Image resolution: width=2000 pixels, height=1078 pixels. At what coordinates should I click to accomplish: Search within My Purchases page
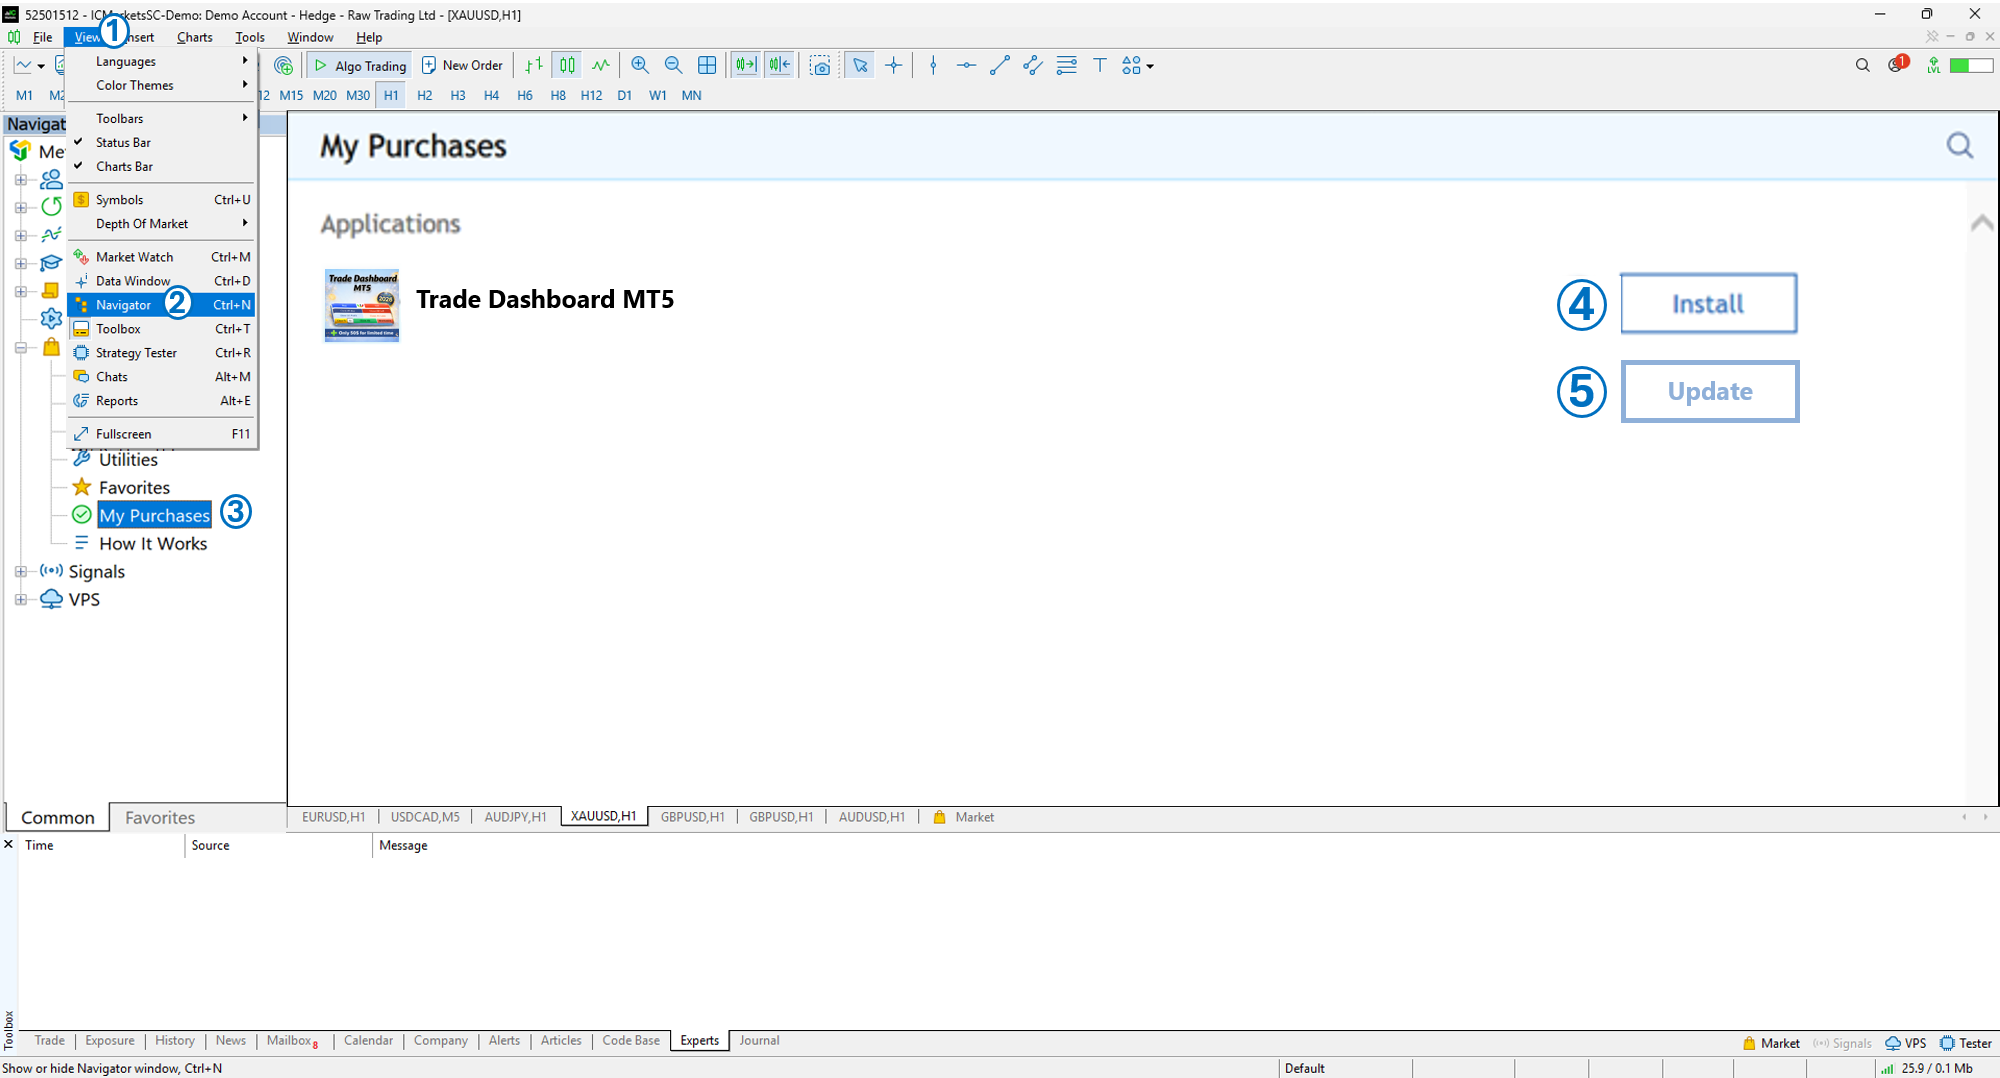pyautogui.click(x=1960, y=146)
